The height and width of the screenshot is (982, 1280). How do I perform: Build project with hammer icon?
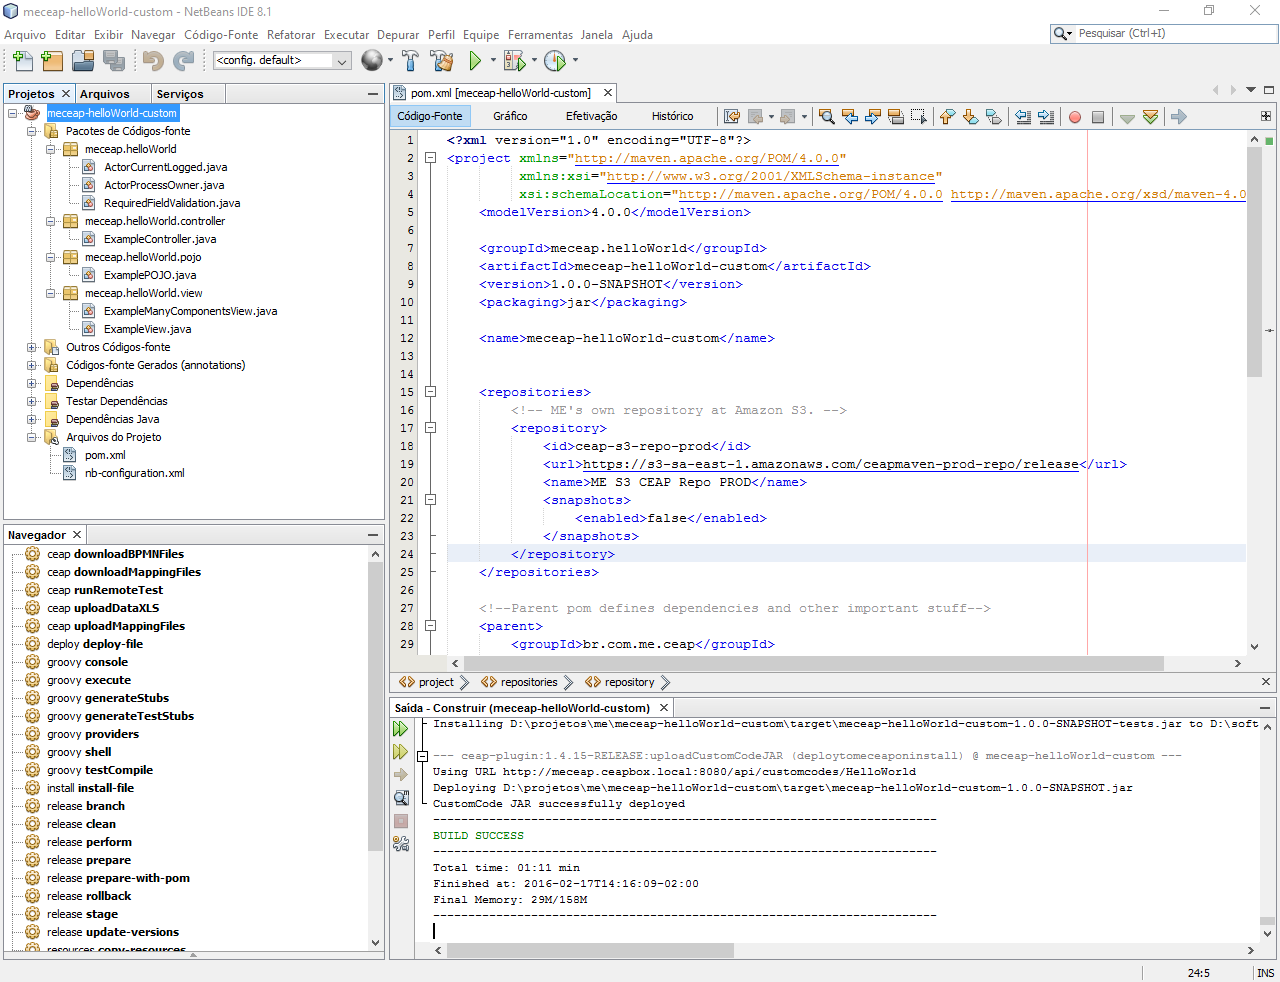(410, 61)
